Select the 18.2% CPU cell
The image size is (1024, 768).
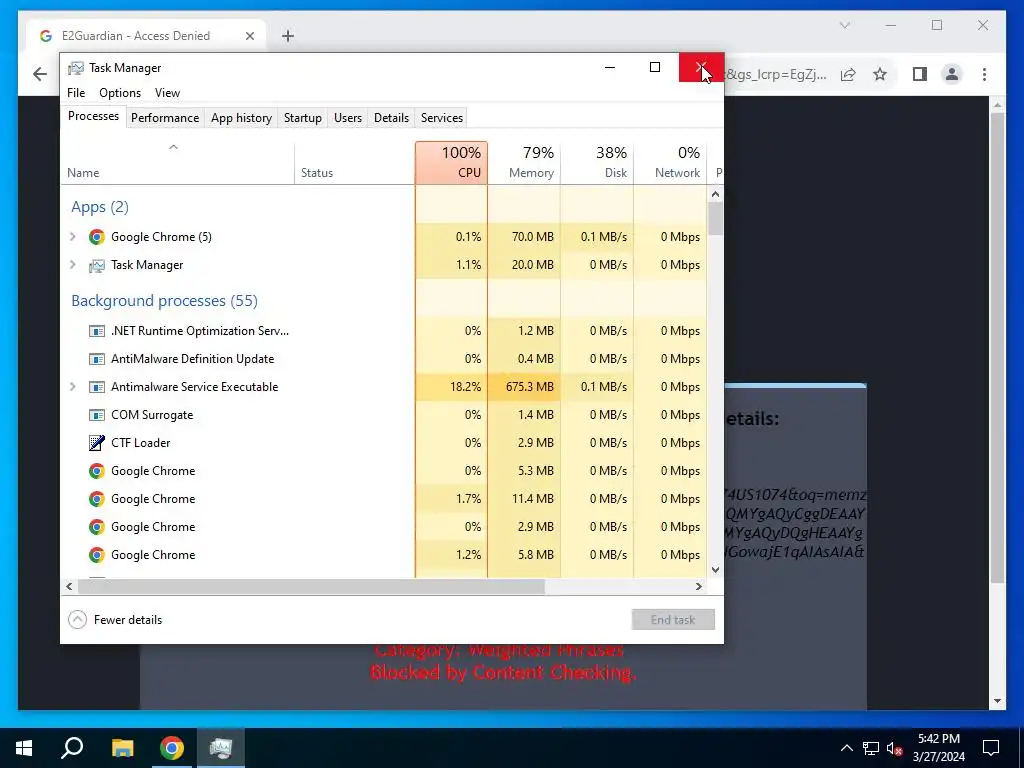coord(451,387)
